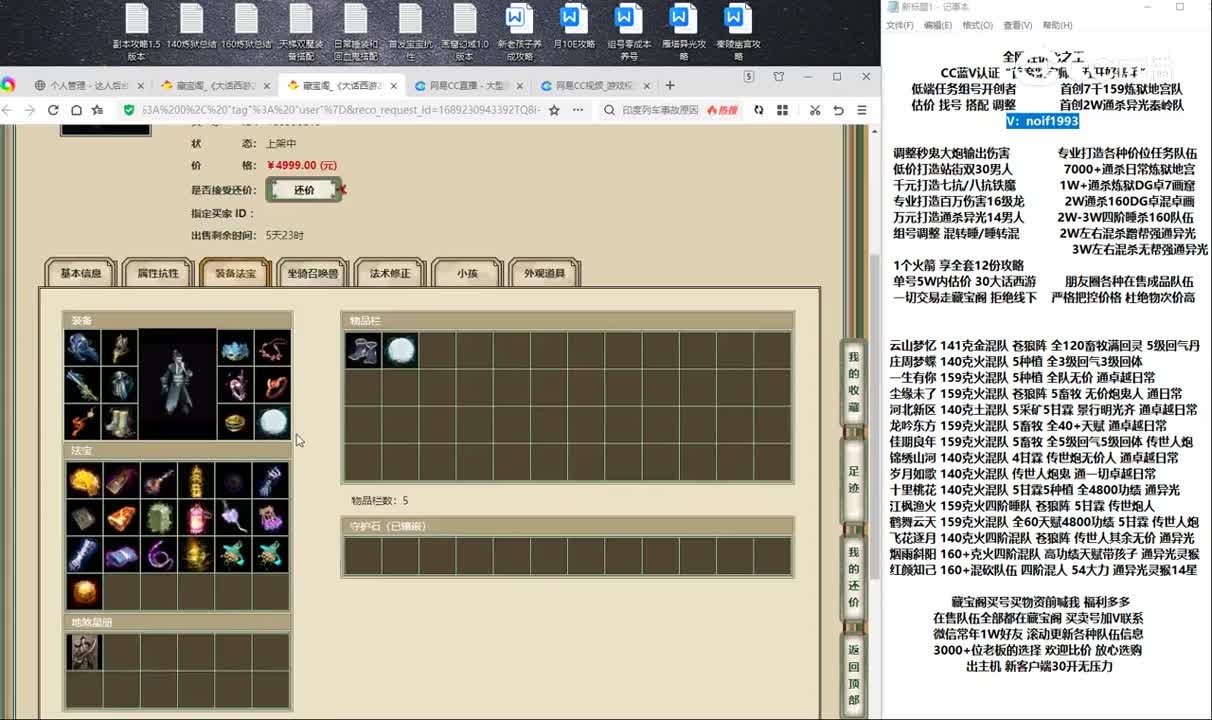Click the scissors screenshot icon in browser
This screenshot has height=720, width=1212.
click(x=815, y=110)
